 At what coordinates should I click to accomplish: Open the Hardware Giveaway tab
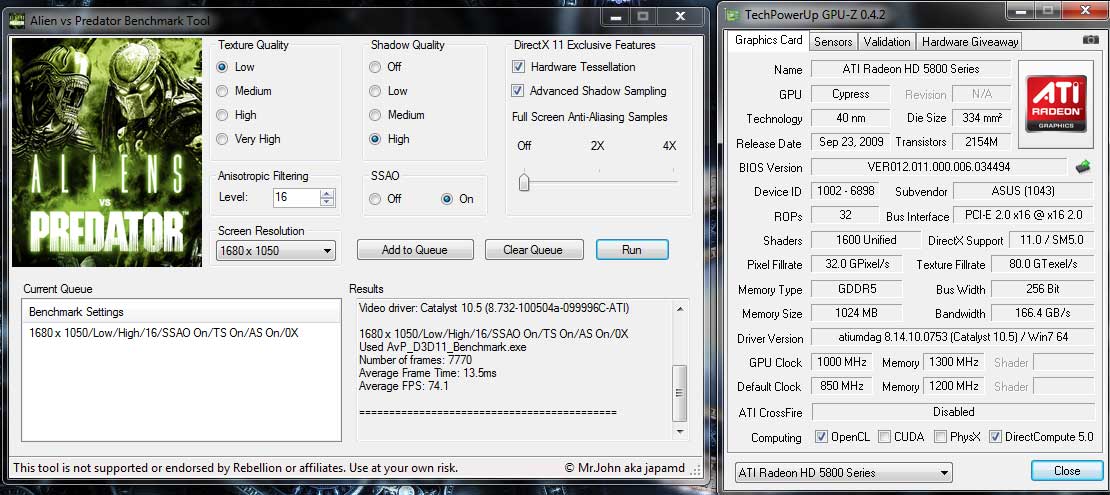970,42
